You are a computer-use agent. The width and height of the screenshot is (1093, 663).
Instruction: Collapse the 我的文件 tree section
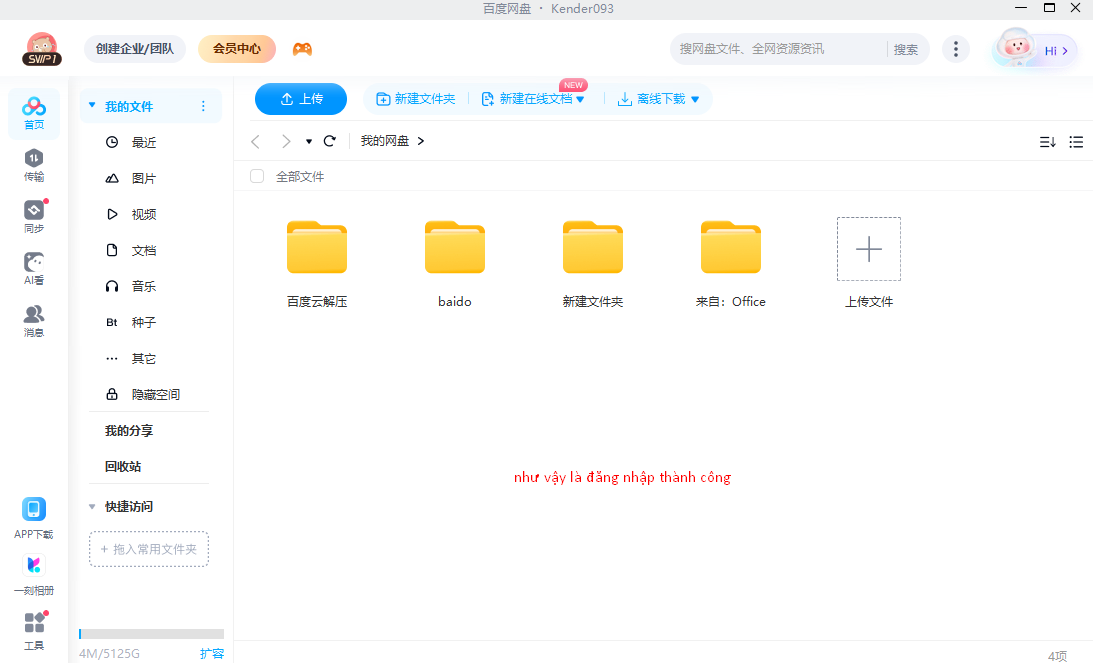point(92,106)
